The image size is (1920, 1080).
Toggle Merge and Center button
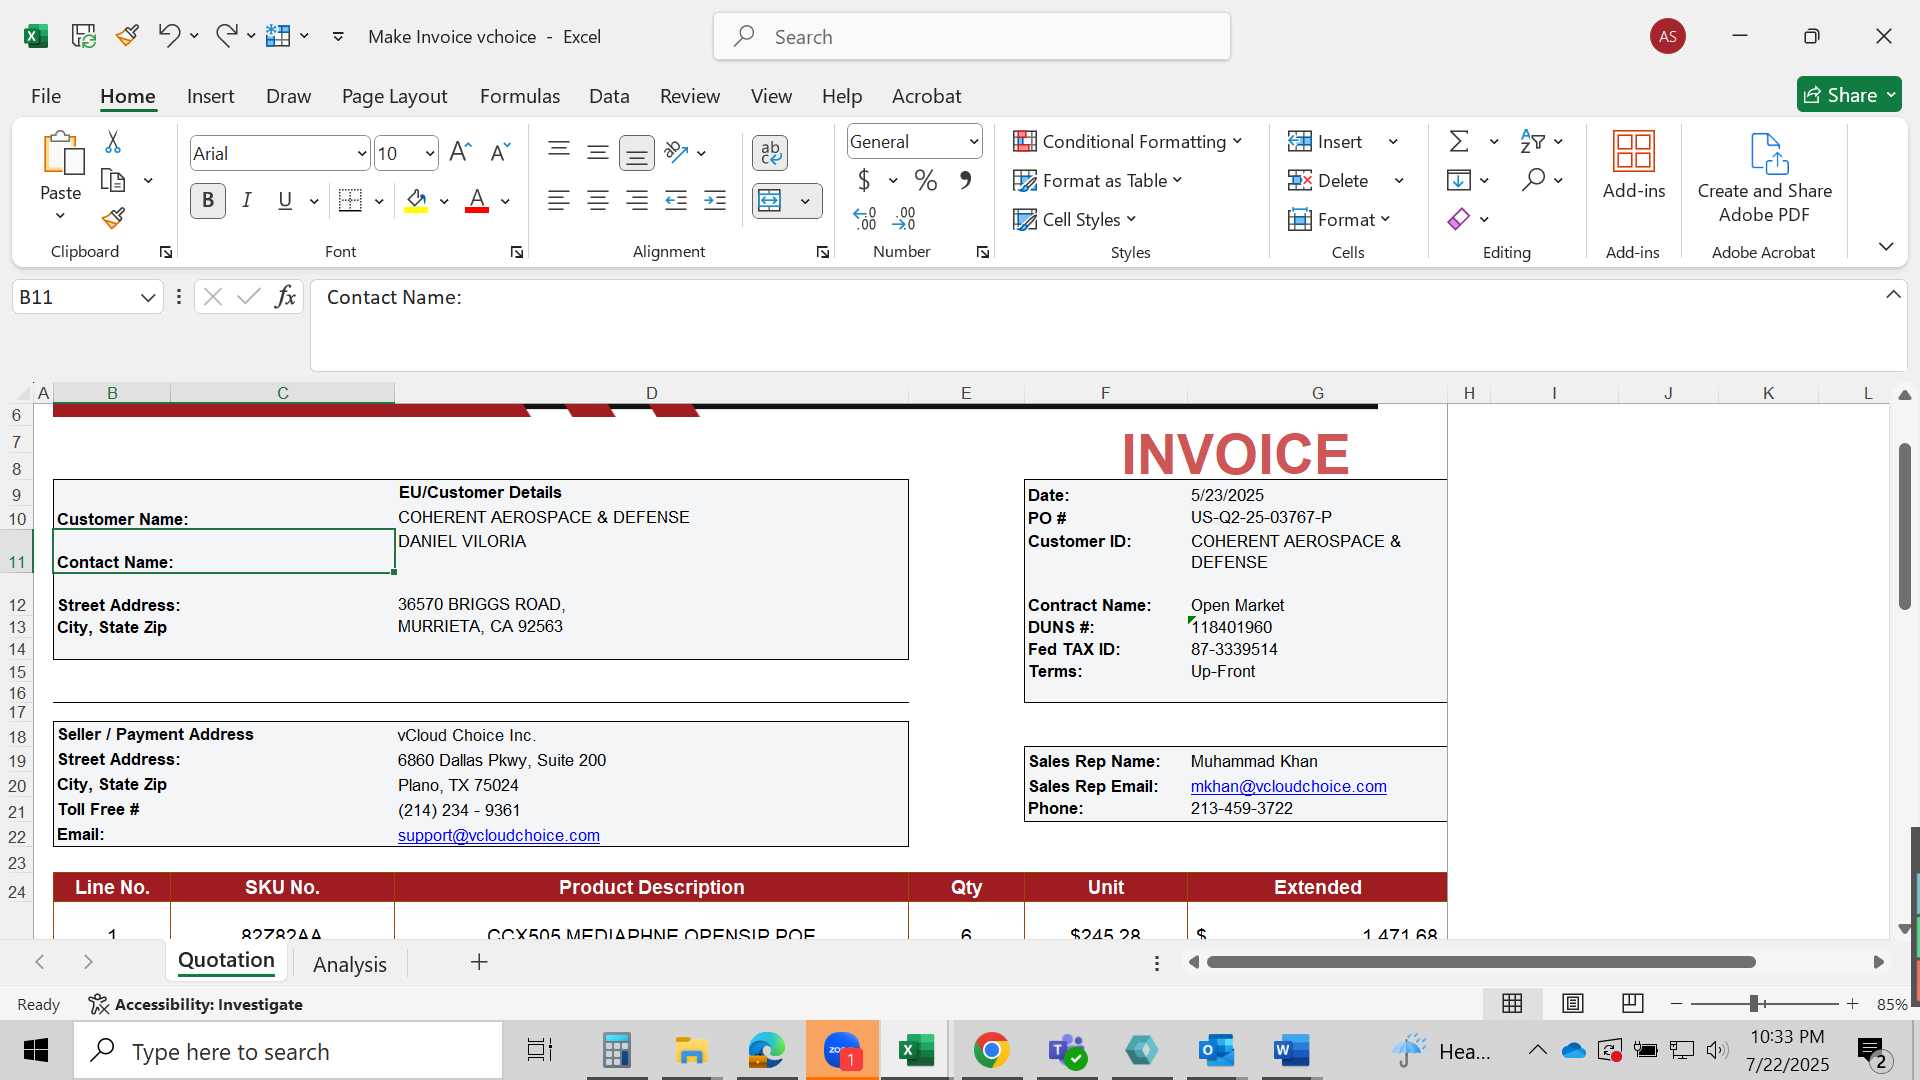click(x=770, y=201)
